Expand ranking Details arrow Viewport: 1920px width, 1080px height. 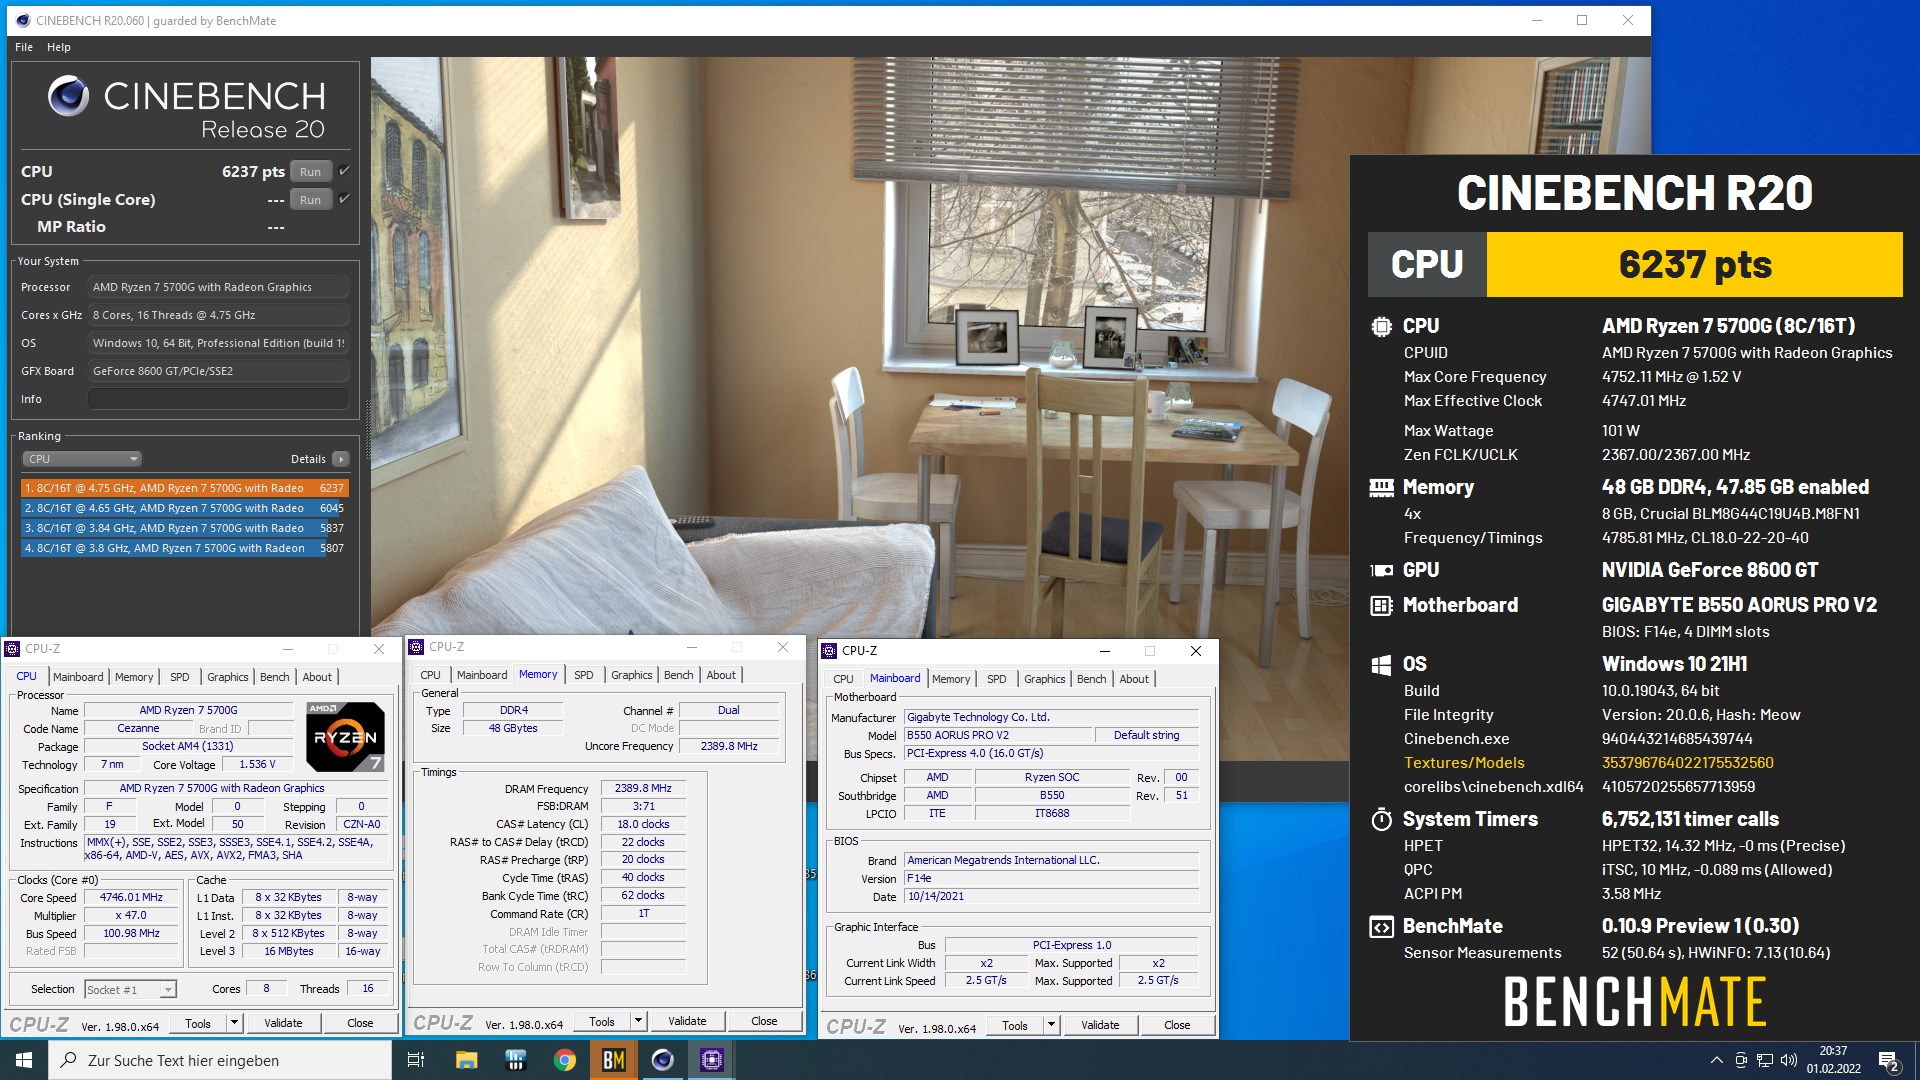341,459
